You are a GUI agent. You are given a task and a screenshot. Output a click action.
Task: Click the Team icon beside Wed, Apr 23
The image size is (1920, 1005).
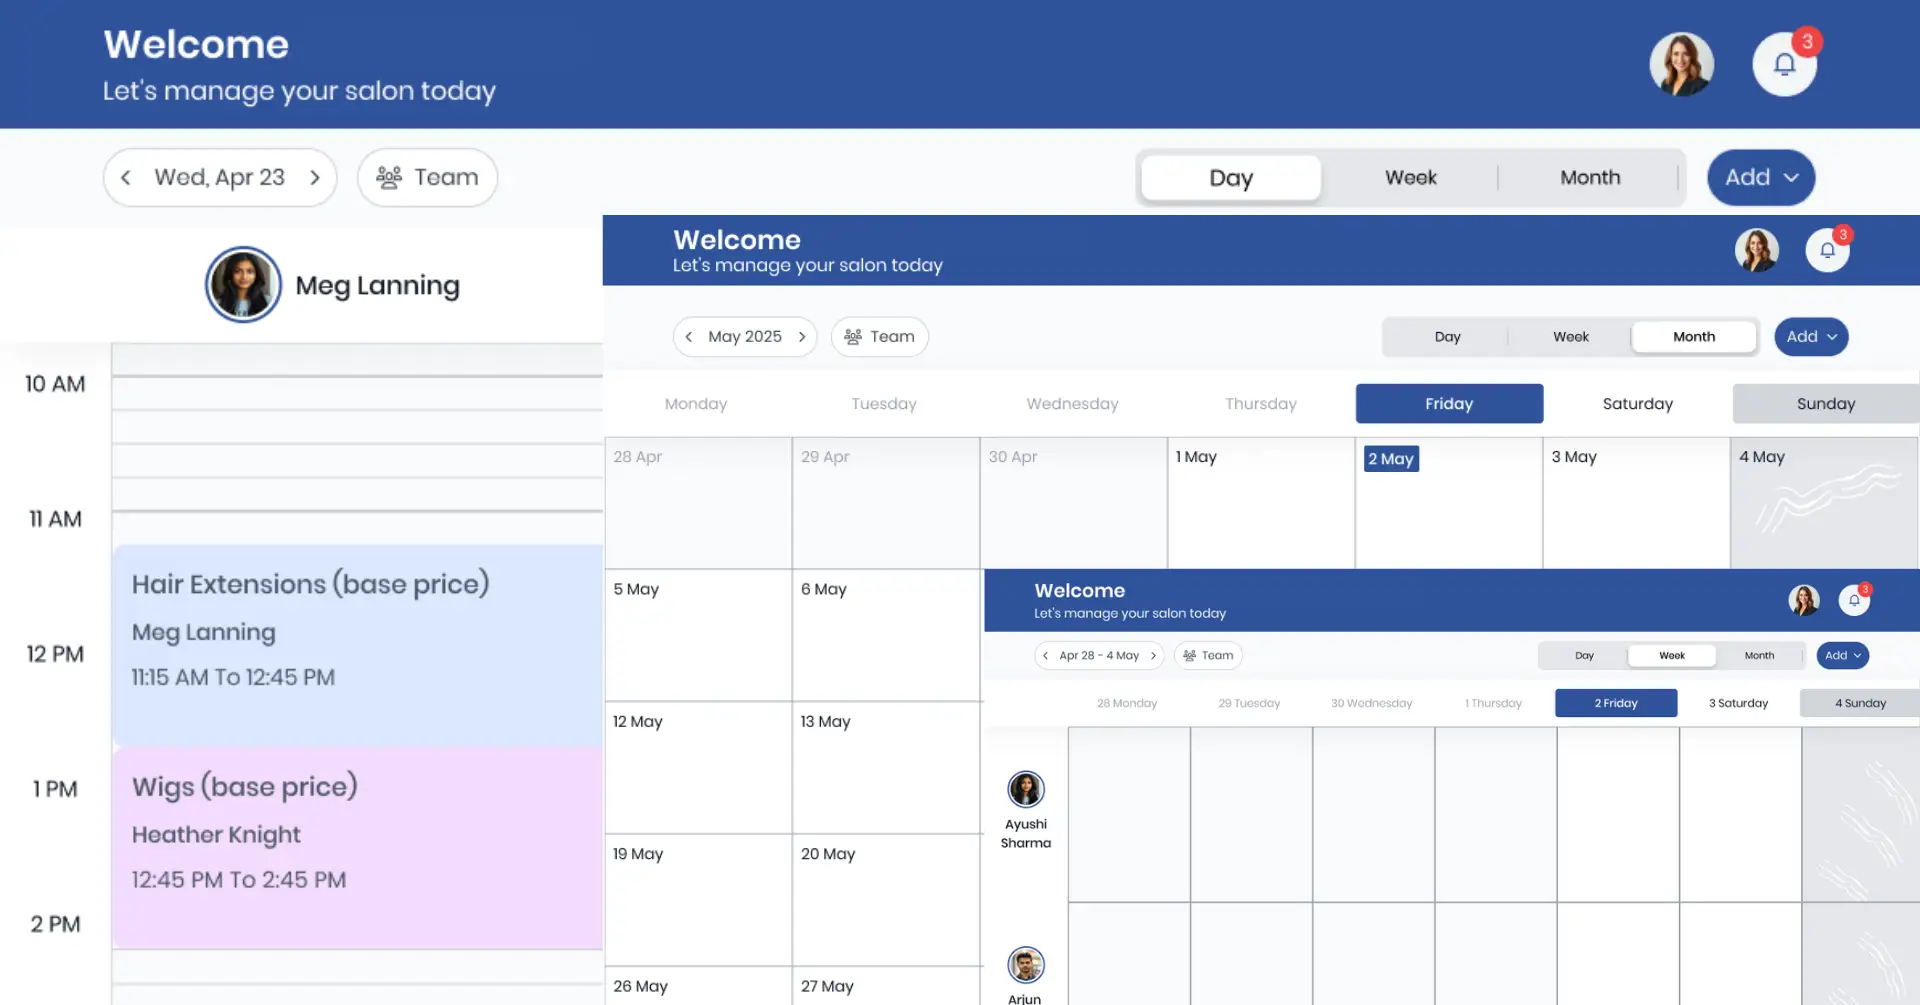tap(390, 177)
